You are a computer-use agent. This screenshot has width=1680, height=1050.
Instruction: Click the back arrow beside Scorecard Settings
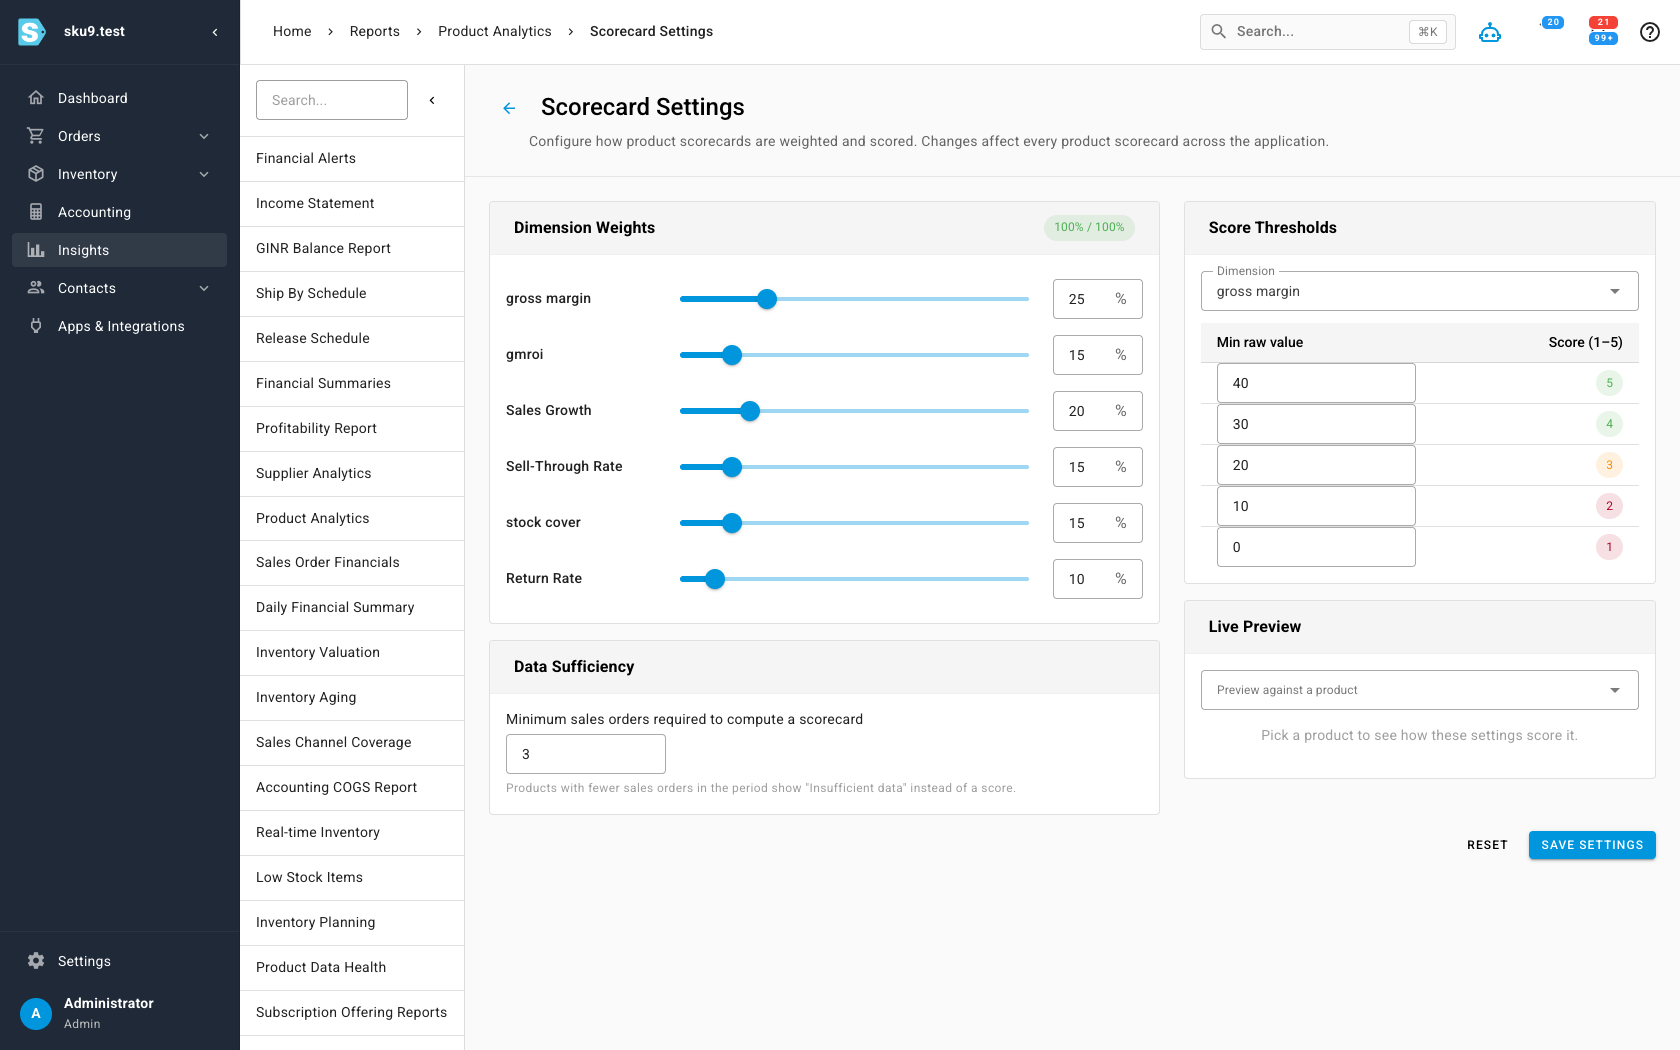point(509,108)
